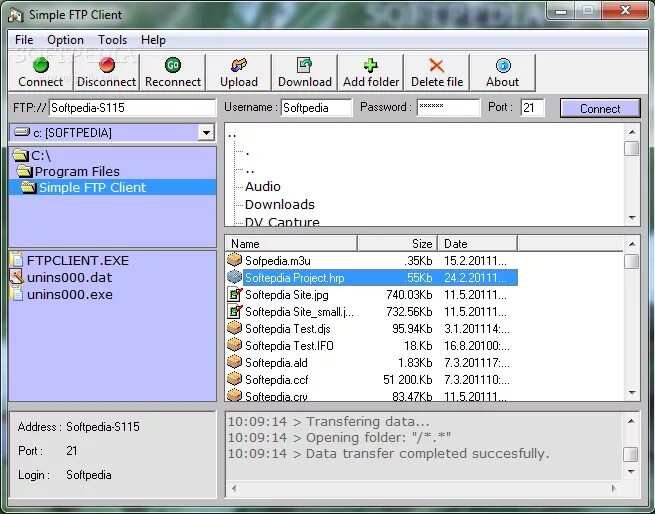Screen dimensions: 655x514
Task: Click down arrow of remote file list scrollbar
Action: click(x=632, y=392)
